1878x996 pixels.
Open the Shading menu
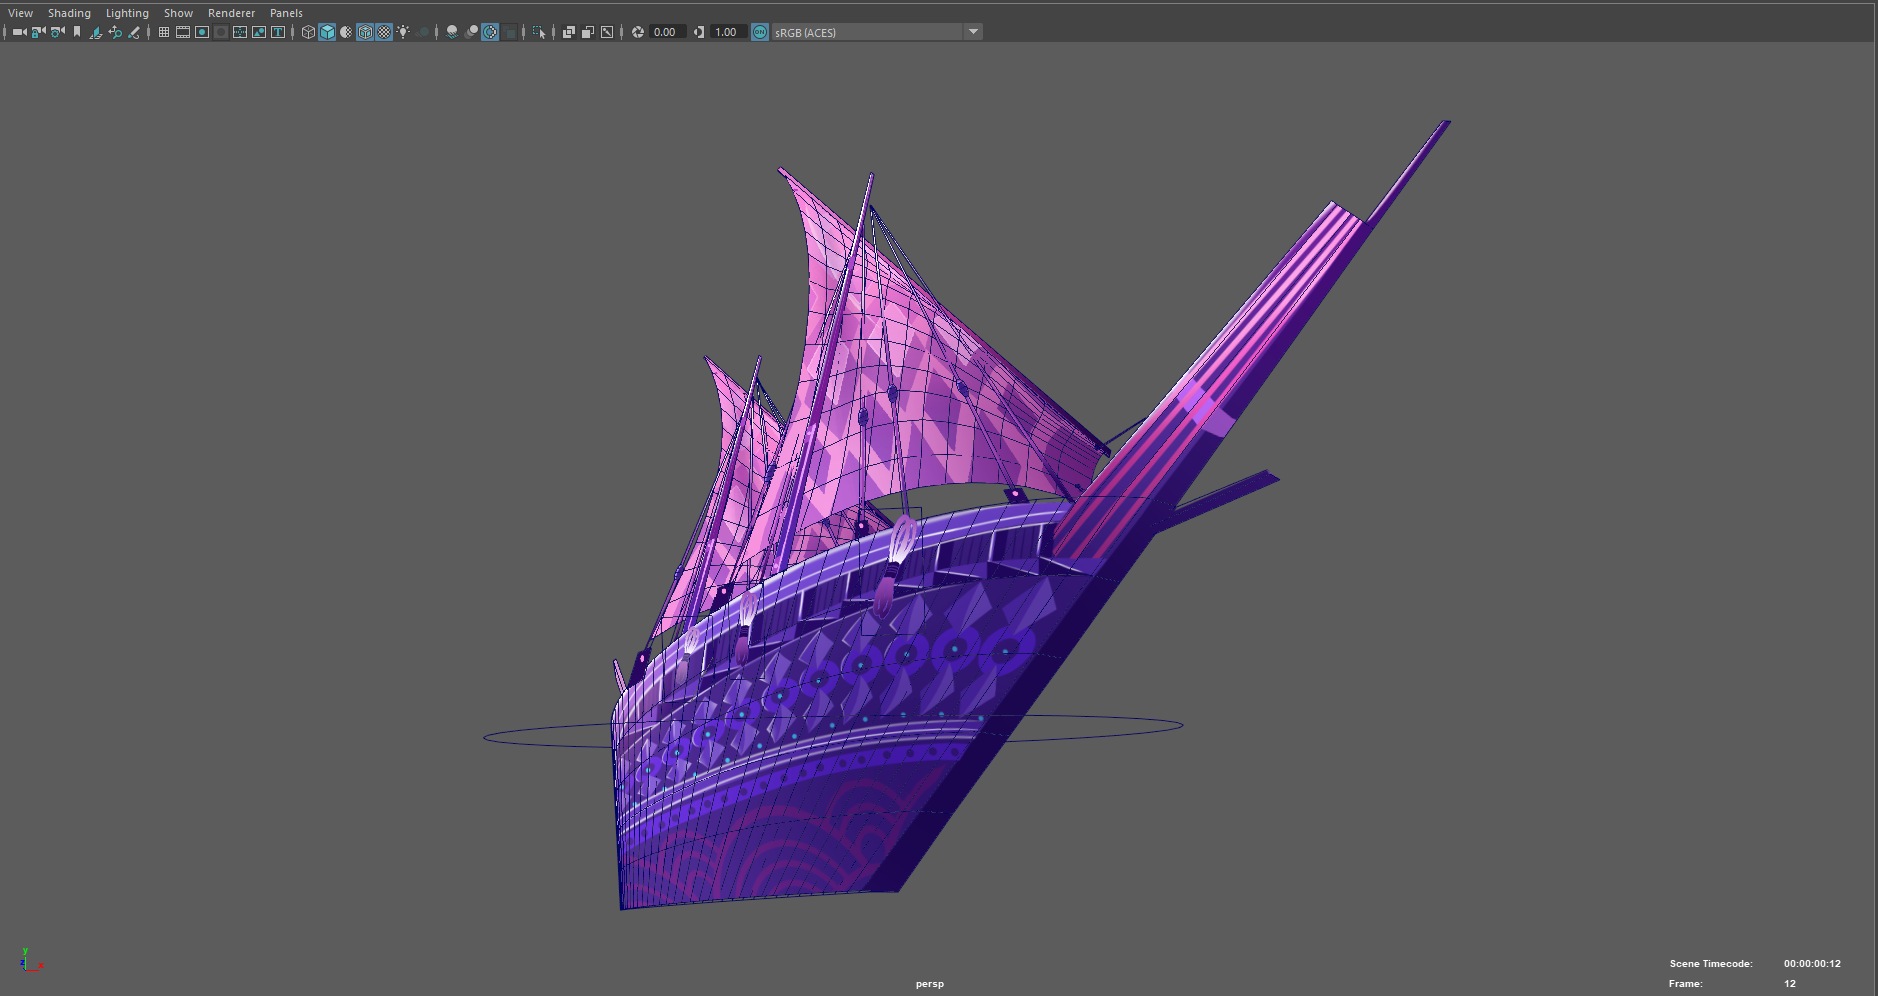click(x=69, y=13)
